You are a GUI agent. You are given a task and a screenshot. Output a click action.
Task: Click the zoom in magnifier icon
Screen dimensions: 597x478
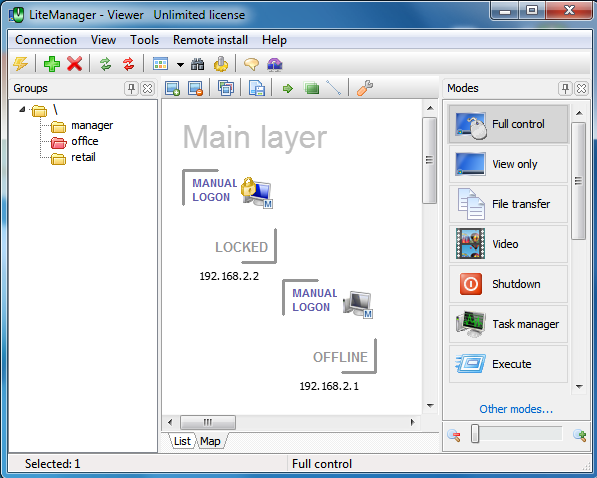pos(579,435)
